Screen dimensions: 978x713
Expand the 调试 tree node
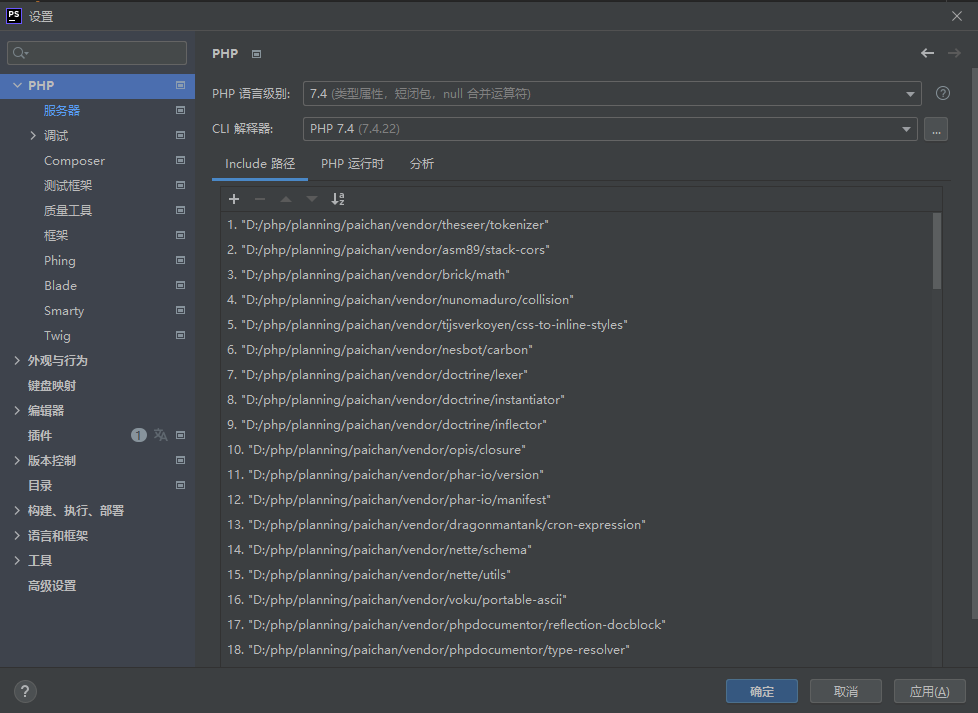(x=33, y=135)
